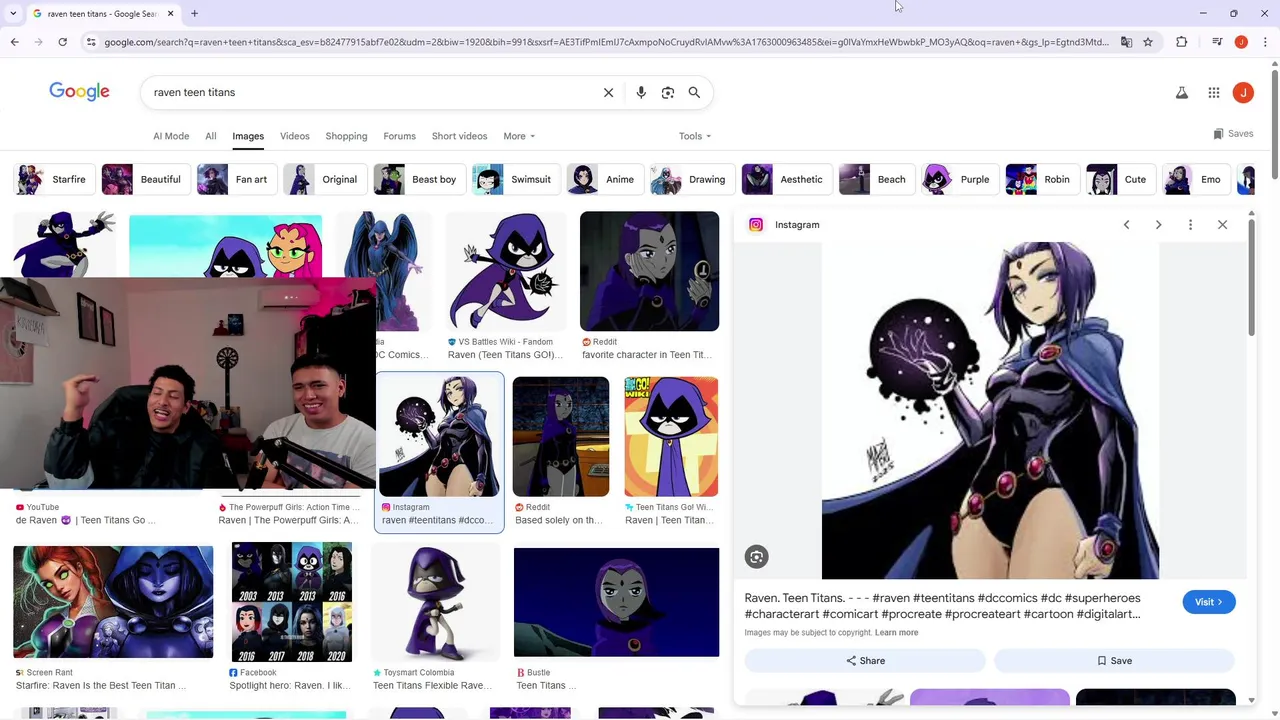Image resolution: width=1280 pixels, height=720 pixels.
Task: Expand the More search filters dropdown
Action: pos(519,136)
